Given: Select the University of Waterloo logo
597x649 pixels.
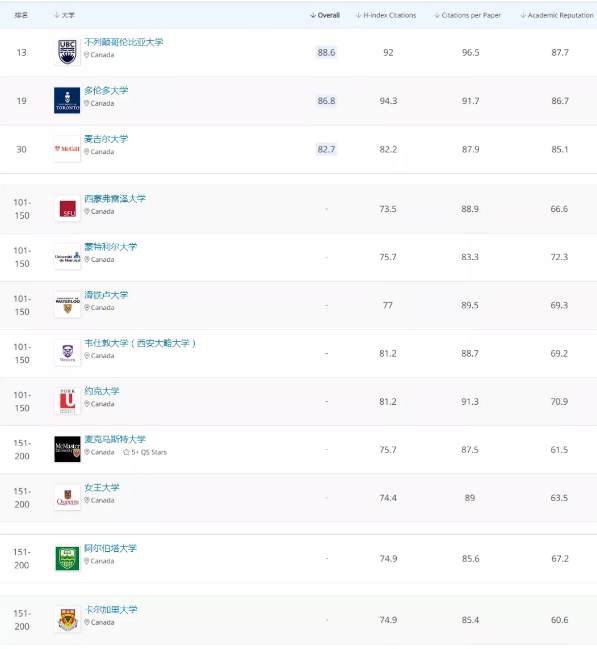Looking at the screenshot, I should click(67, 305).
